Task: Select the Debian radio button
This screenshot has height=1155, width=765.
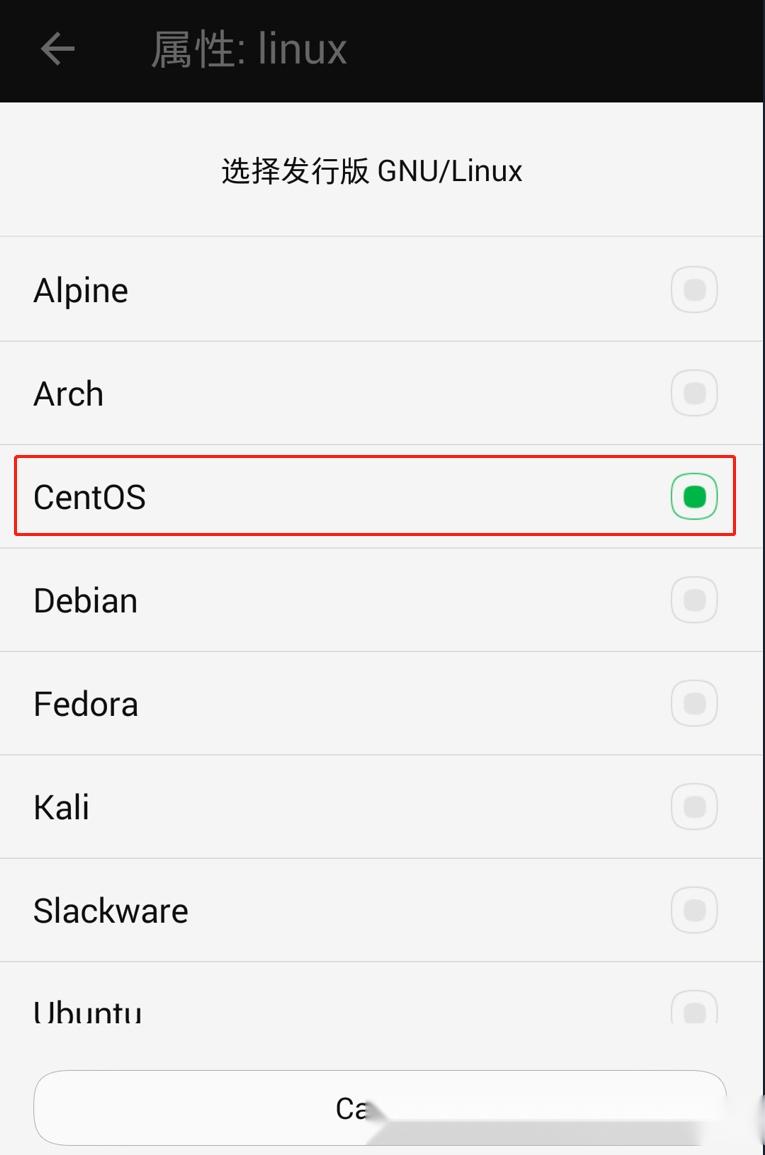Action: [694, 600]
